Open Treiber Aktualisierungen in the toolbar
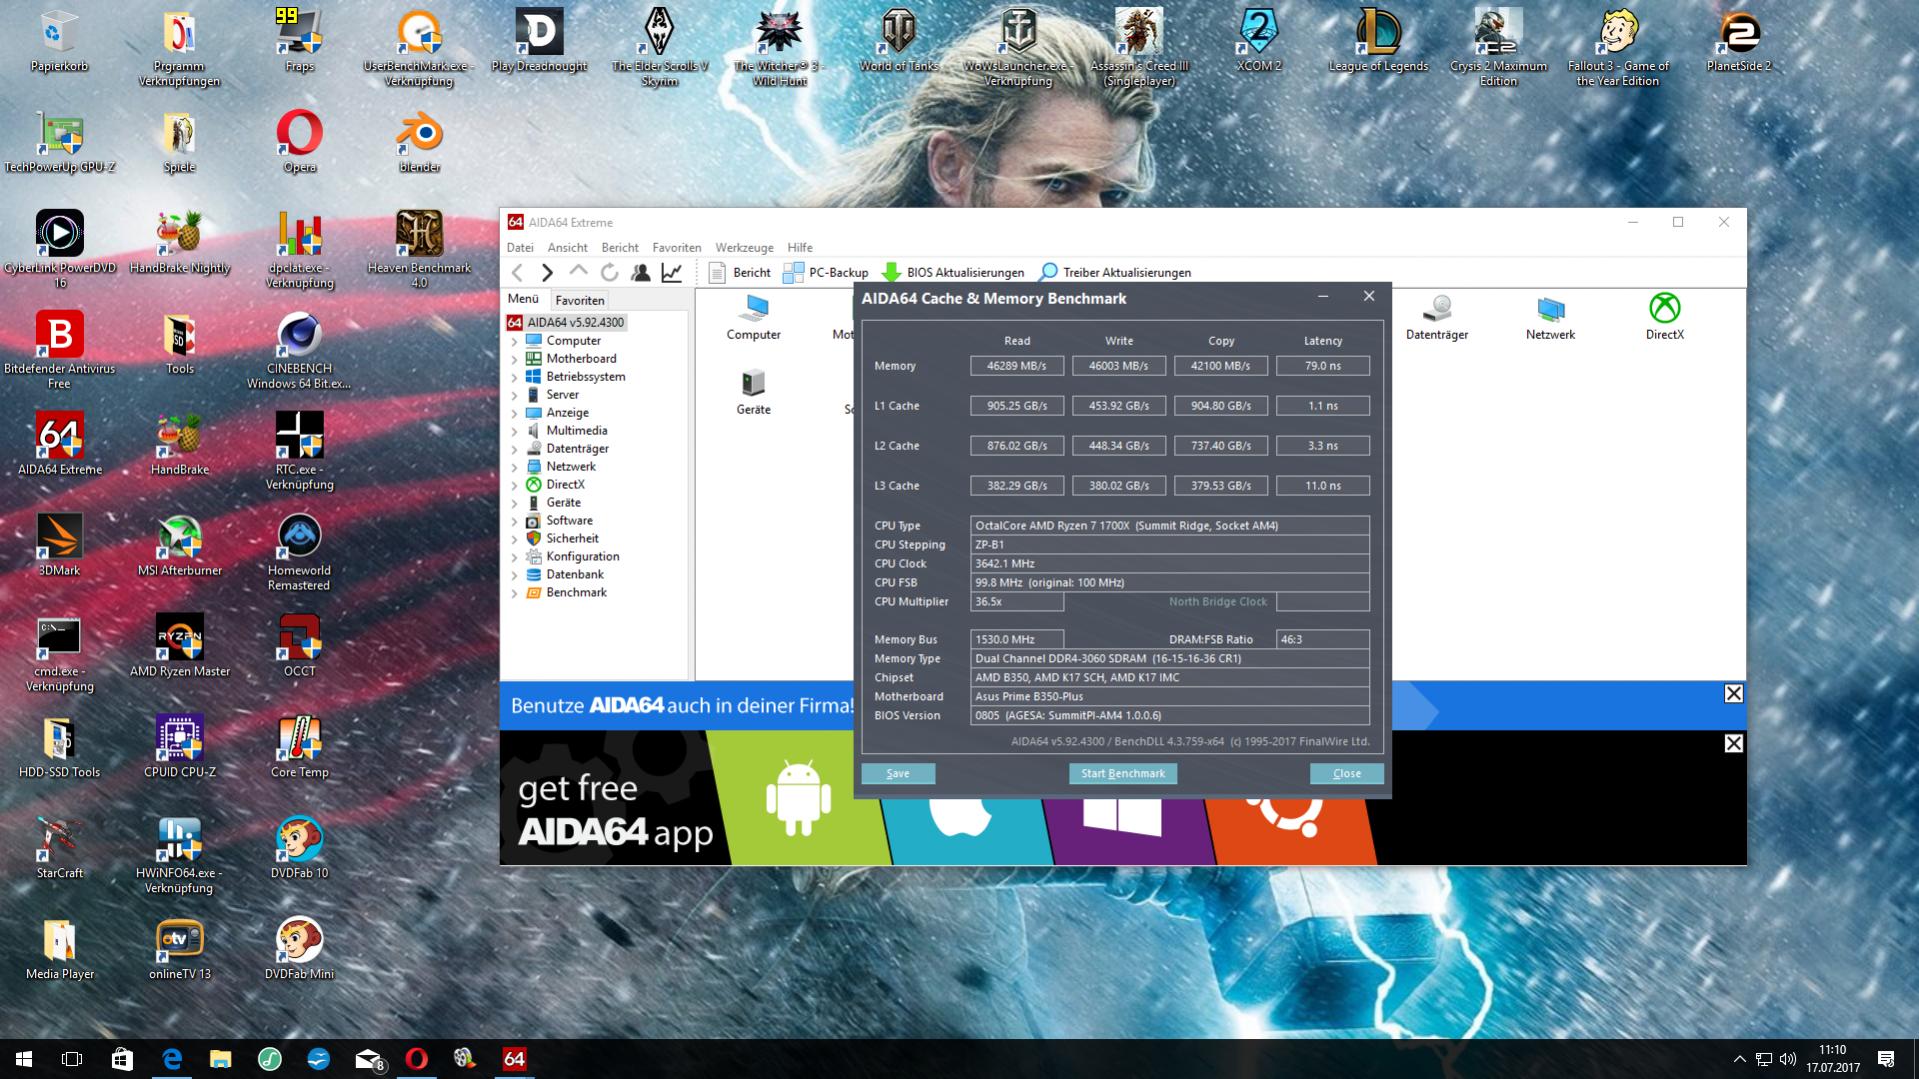Viewport: 1919px width, 1079px height. 1115,272
